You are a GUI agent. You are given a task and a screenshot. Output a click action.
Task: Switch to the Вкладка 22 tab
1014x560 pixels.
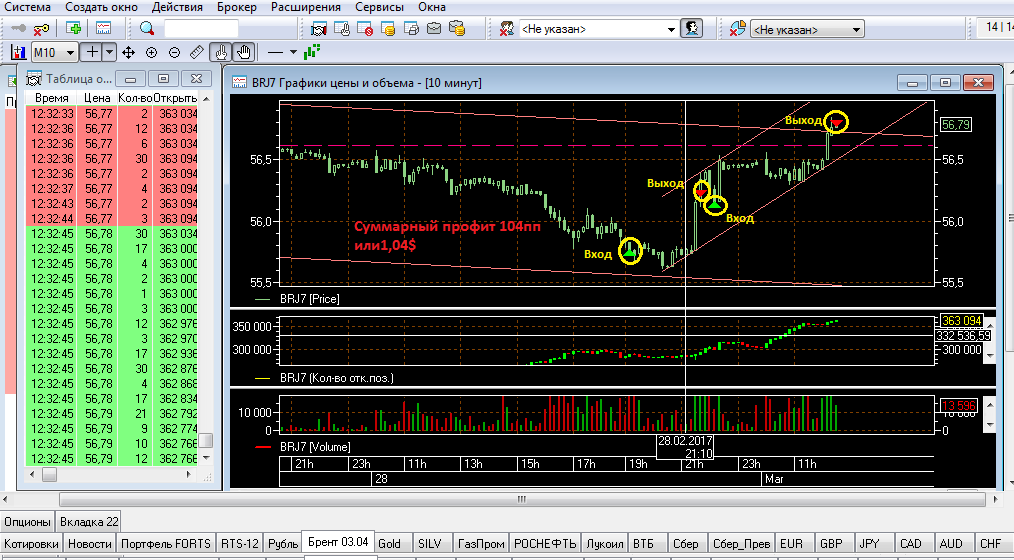(87, 522)
